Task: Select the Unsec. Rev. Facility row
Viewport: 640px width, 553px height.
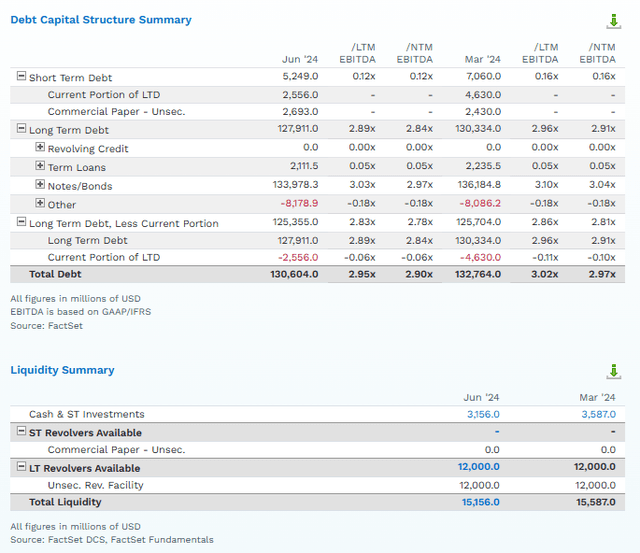Action: [x=95, y=485]
